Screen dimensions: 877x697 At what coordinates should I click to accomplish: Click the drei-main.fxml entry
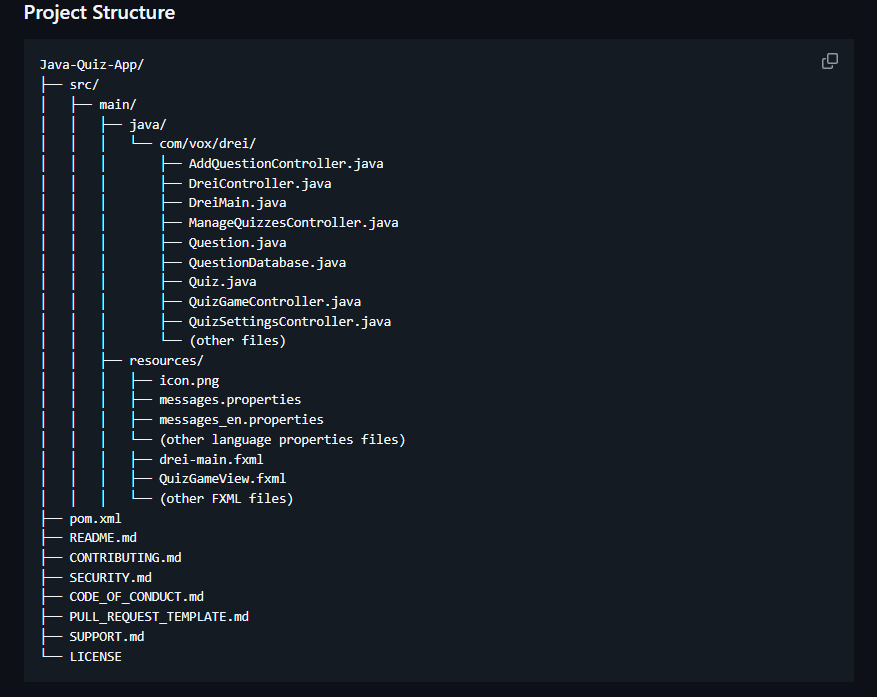pos(211,459)
